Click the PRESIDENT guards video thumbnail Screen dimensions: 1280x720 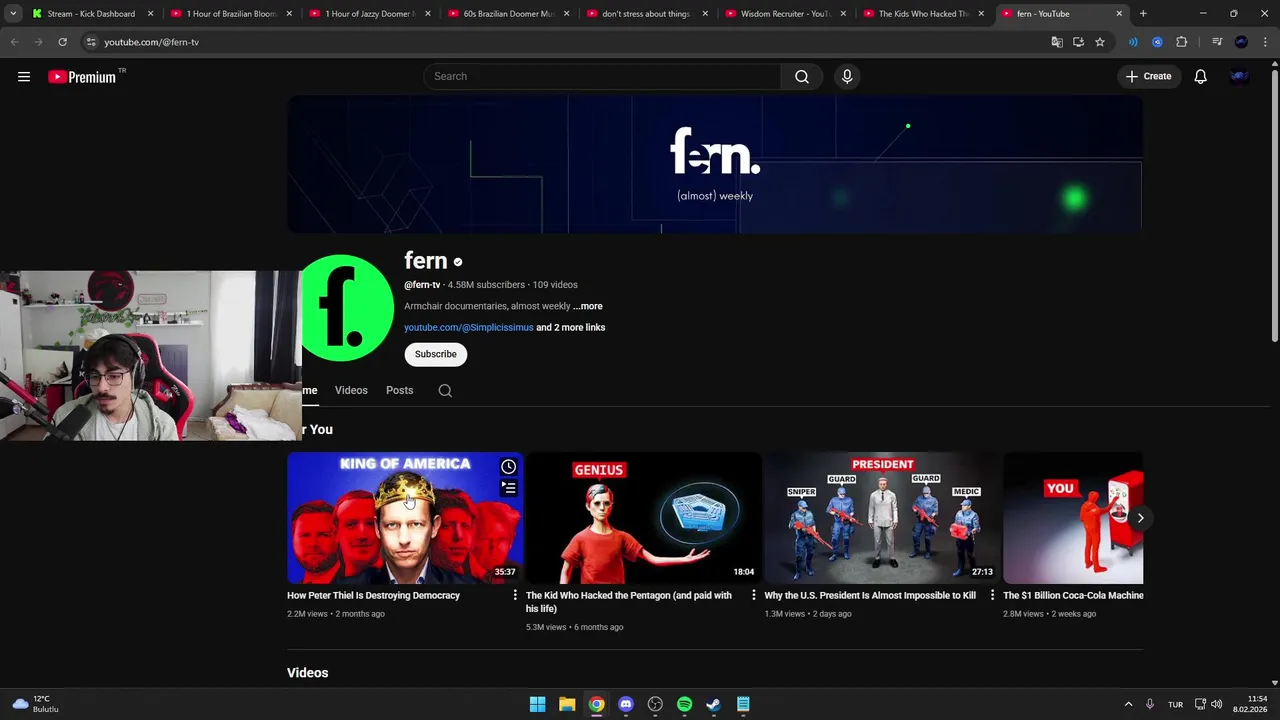882,518
